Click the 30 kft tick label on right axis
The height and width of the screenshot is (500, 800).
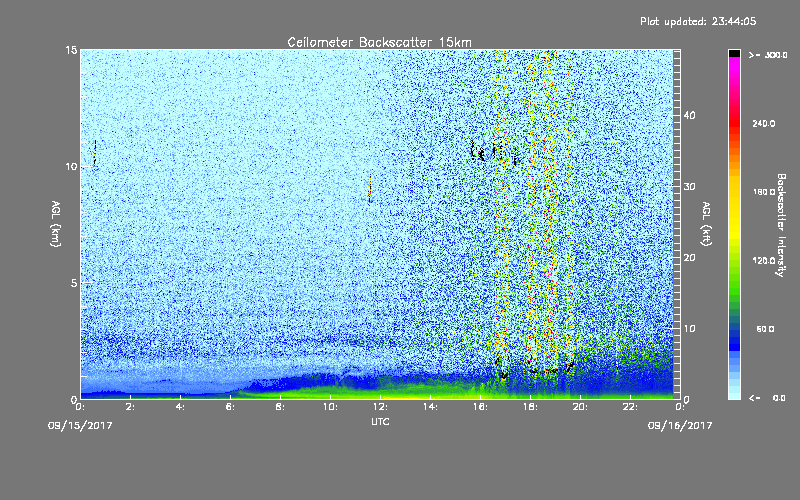689,187
